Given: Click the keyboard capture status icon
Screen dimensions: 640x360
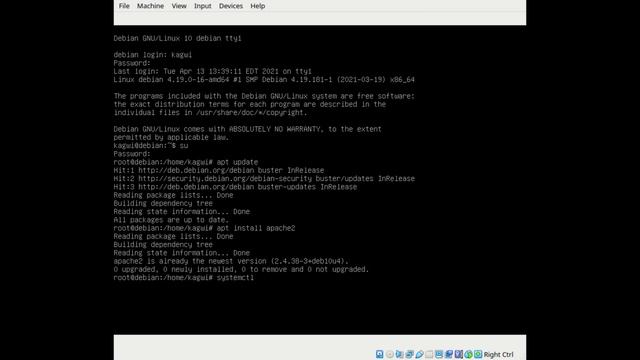Looking at the screenshot, I should pyautogui.click(x=478, y=354).
